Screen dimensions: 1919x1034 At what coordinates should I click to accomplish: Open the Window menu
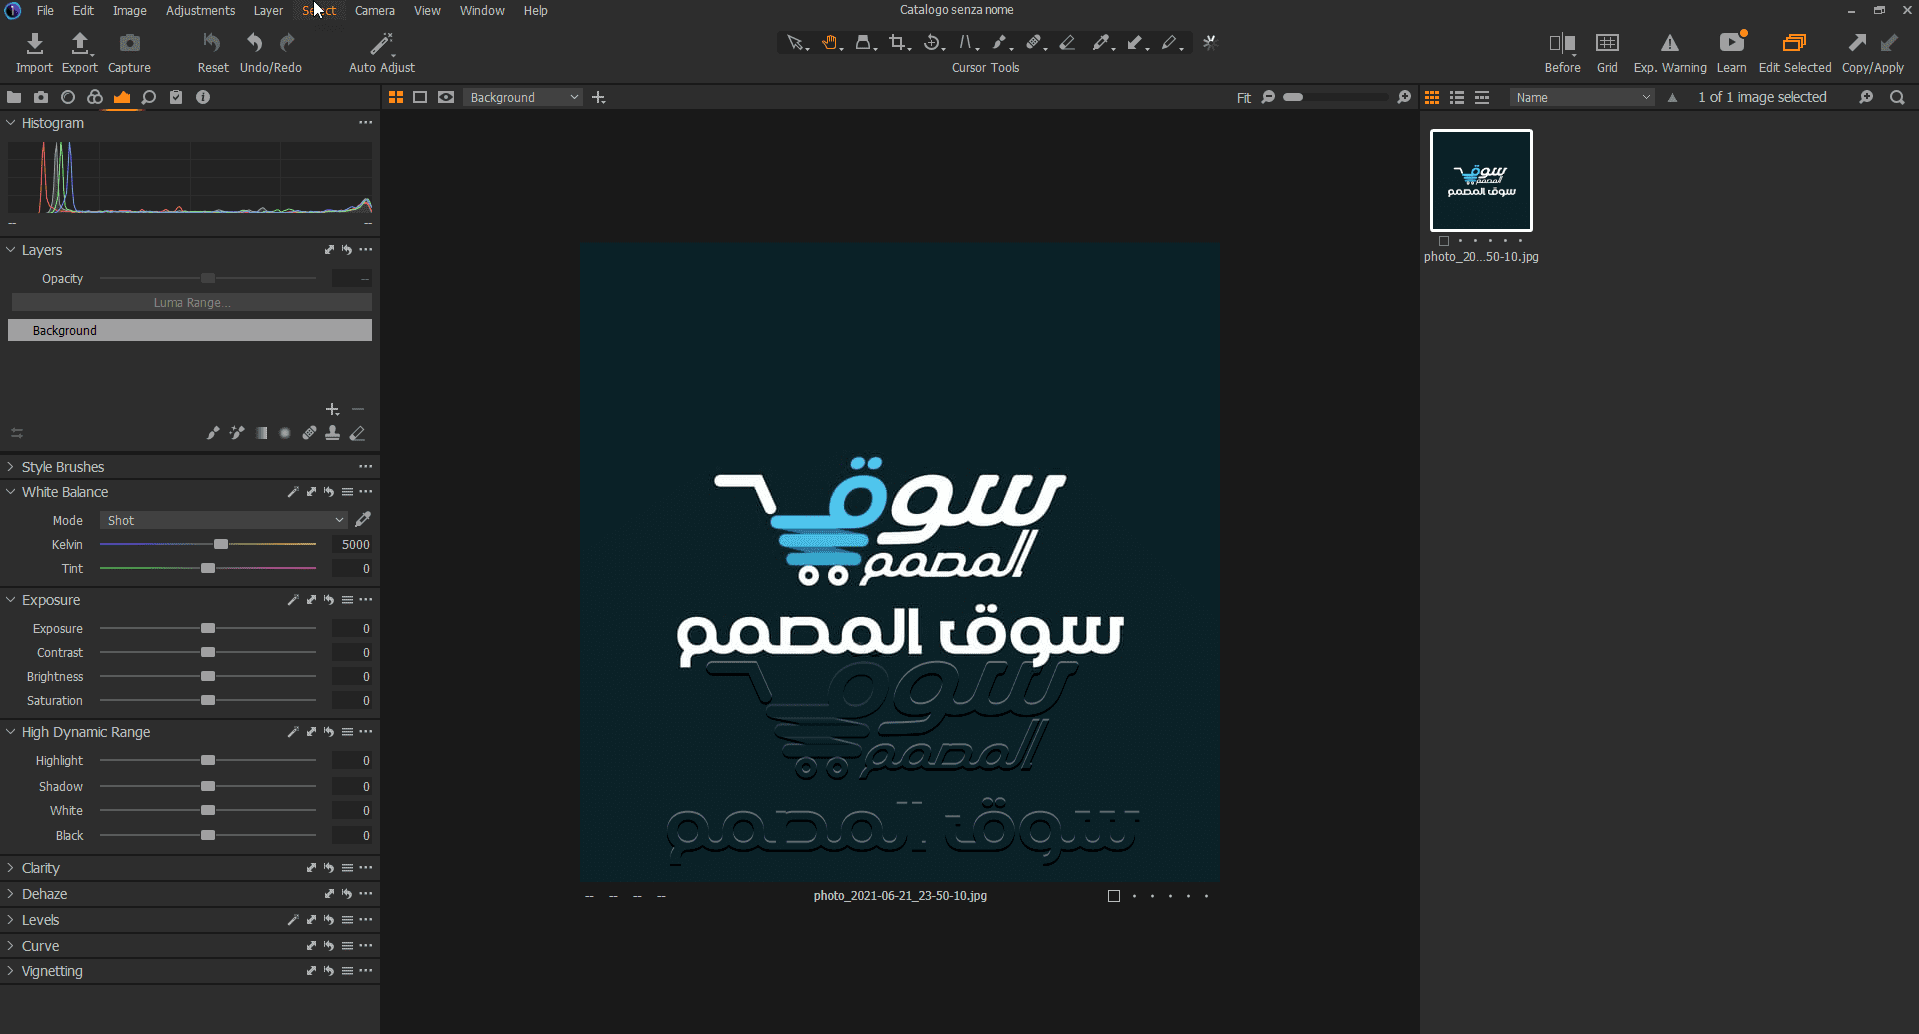(482, 10)
